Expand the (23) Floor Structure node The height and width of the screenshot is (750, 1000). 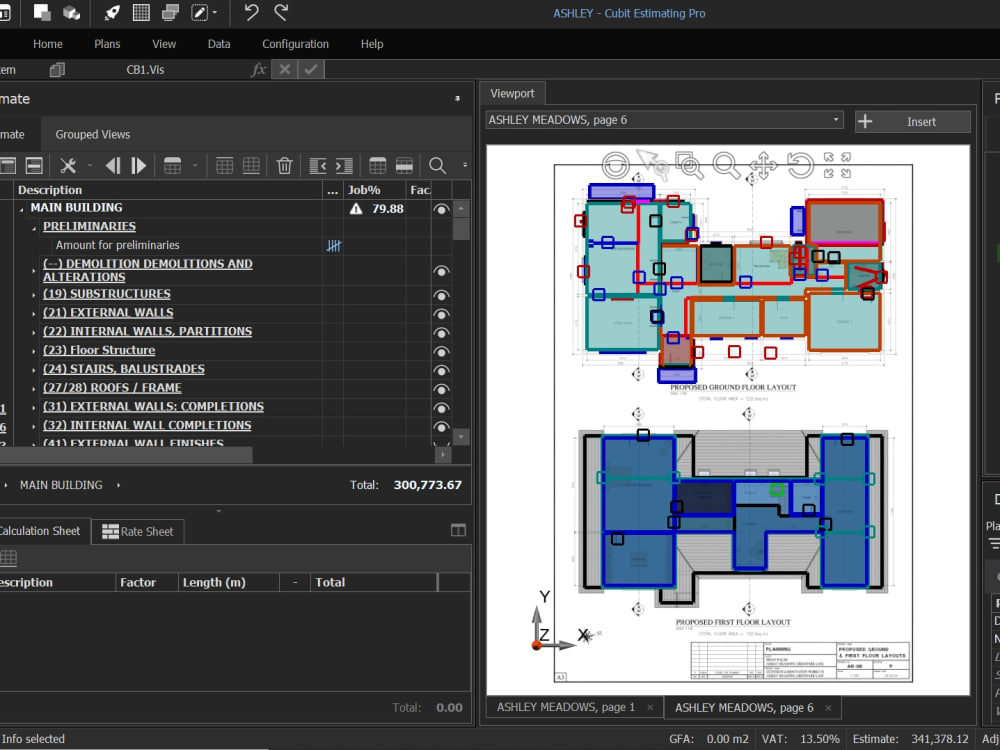(x=34, y=351)
